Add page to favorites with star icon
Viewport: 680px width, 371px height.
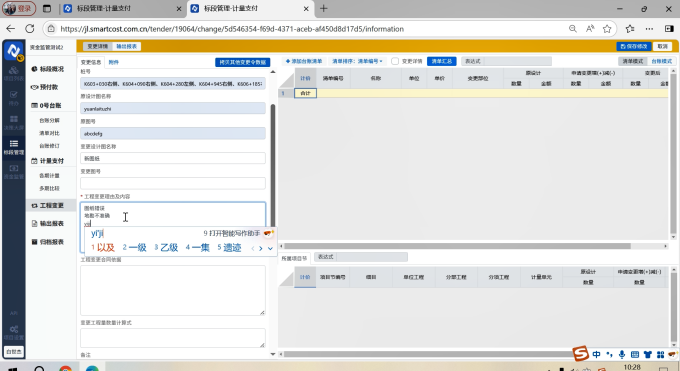tap(607, 29)
